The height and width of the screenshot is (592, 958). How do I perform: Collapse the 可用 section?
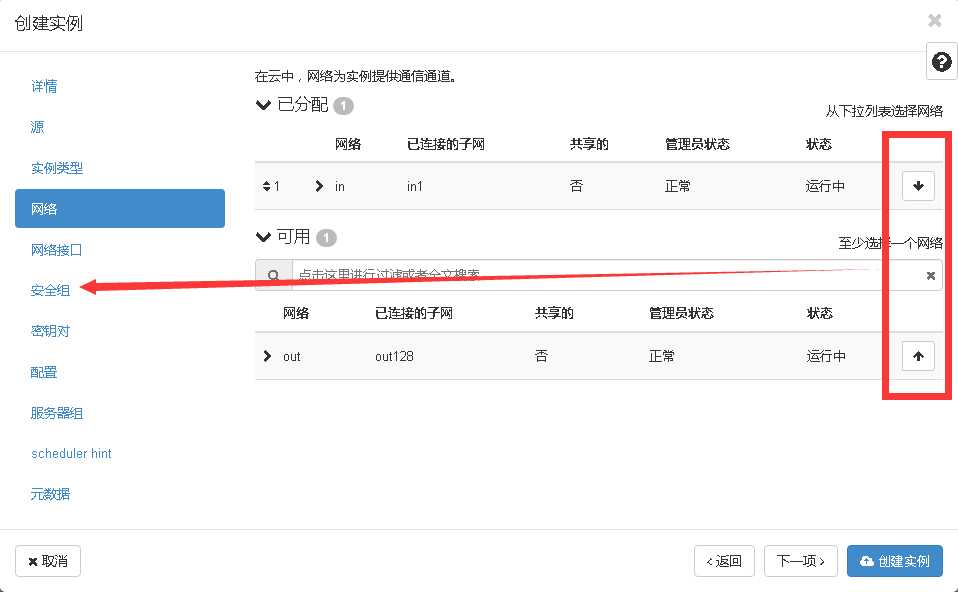pos(263,237)
